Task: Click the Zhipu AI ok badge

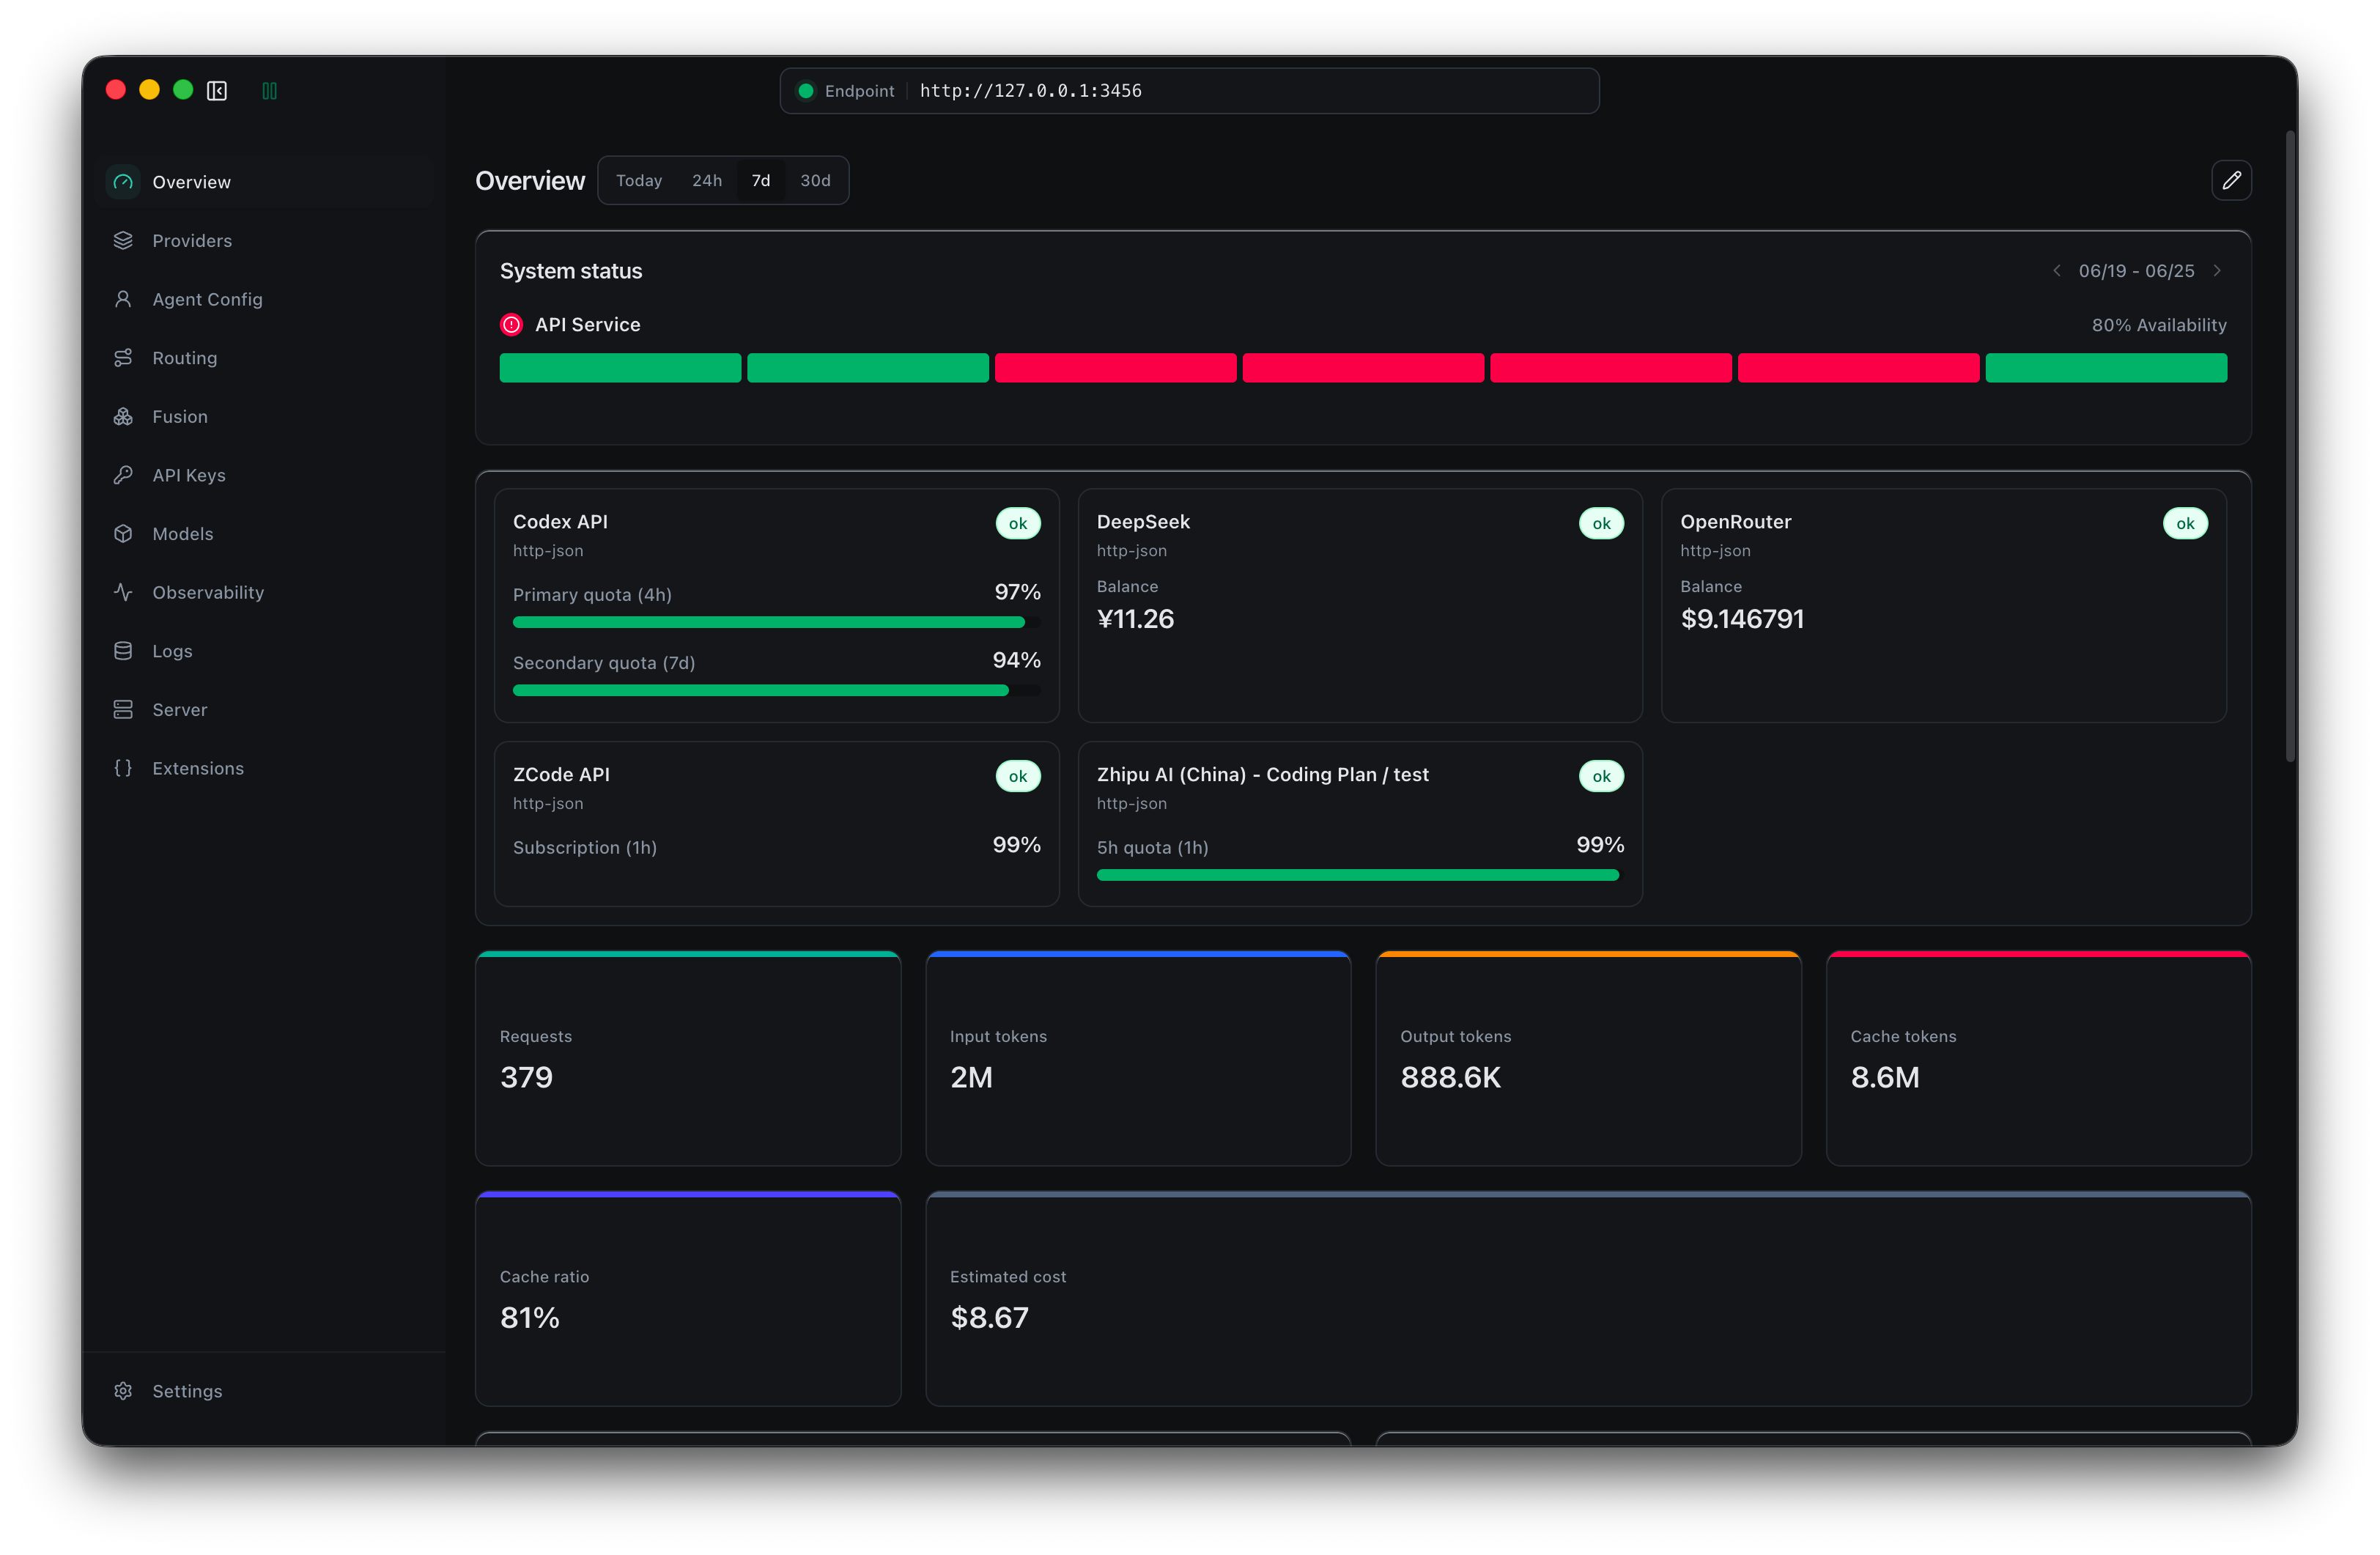Action: 1601,776
